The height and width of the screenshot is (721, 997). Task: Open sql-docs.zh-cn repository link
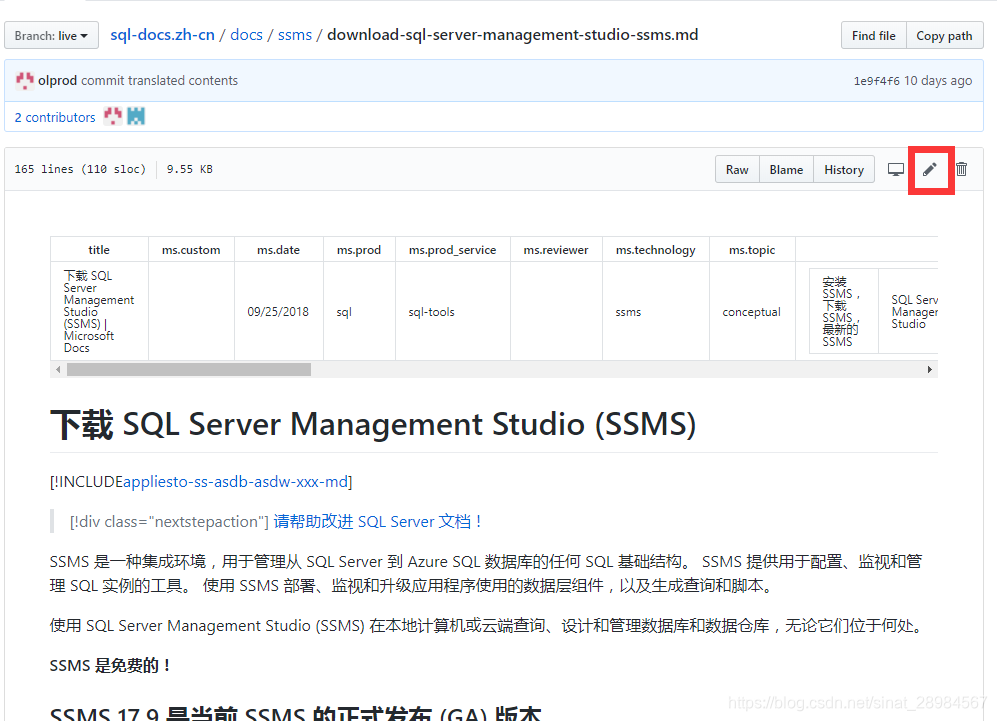click(162, 34)
